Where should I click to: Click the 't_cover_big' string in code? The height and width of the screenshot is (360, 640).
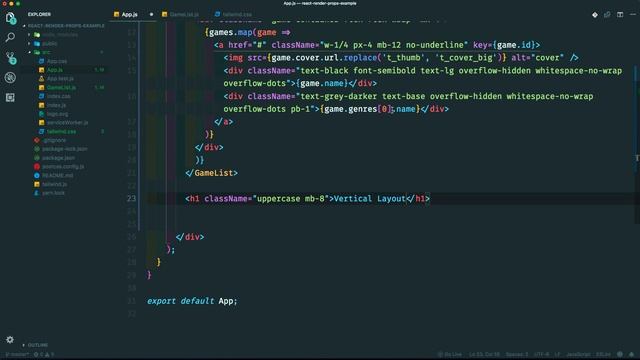[466, 58]
